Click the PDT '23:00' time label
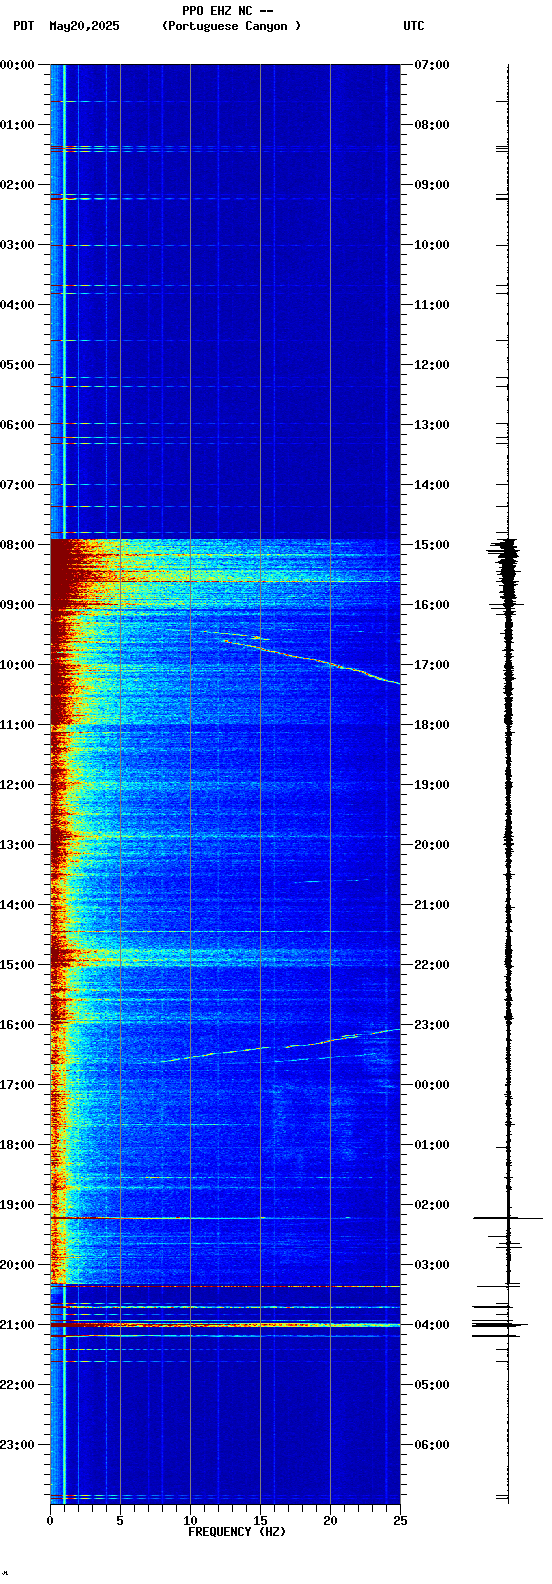Viewport: 552px width, 1584px height. (17, 1445)
